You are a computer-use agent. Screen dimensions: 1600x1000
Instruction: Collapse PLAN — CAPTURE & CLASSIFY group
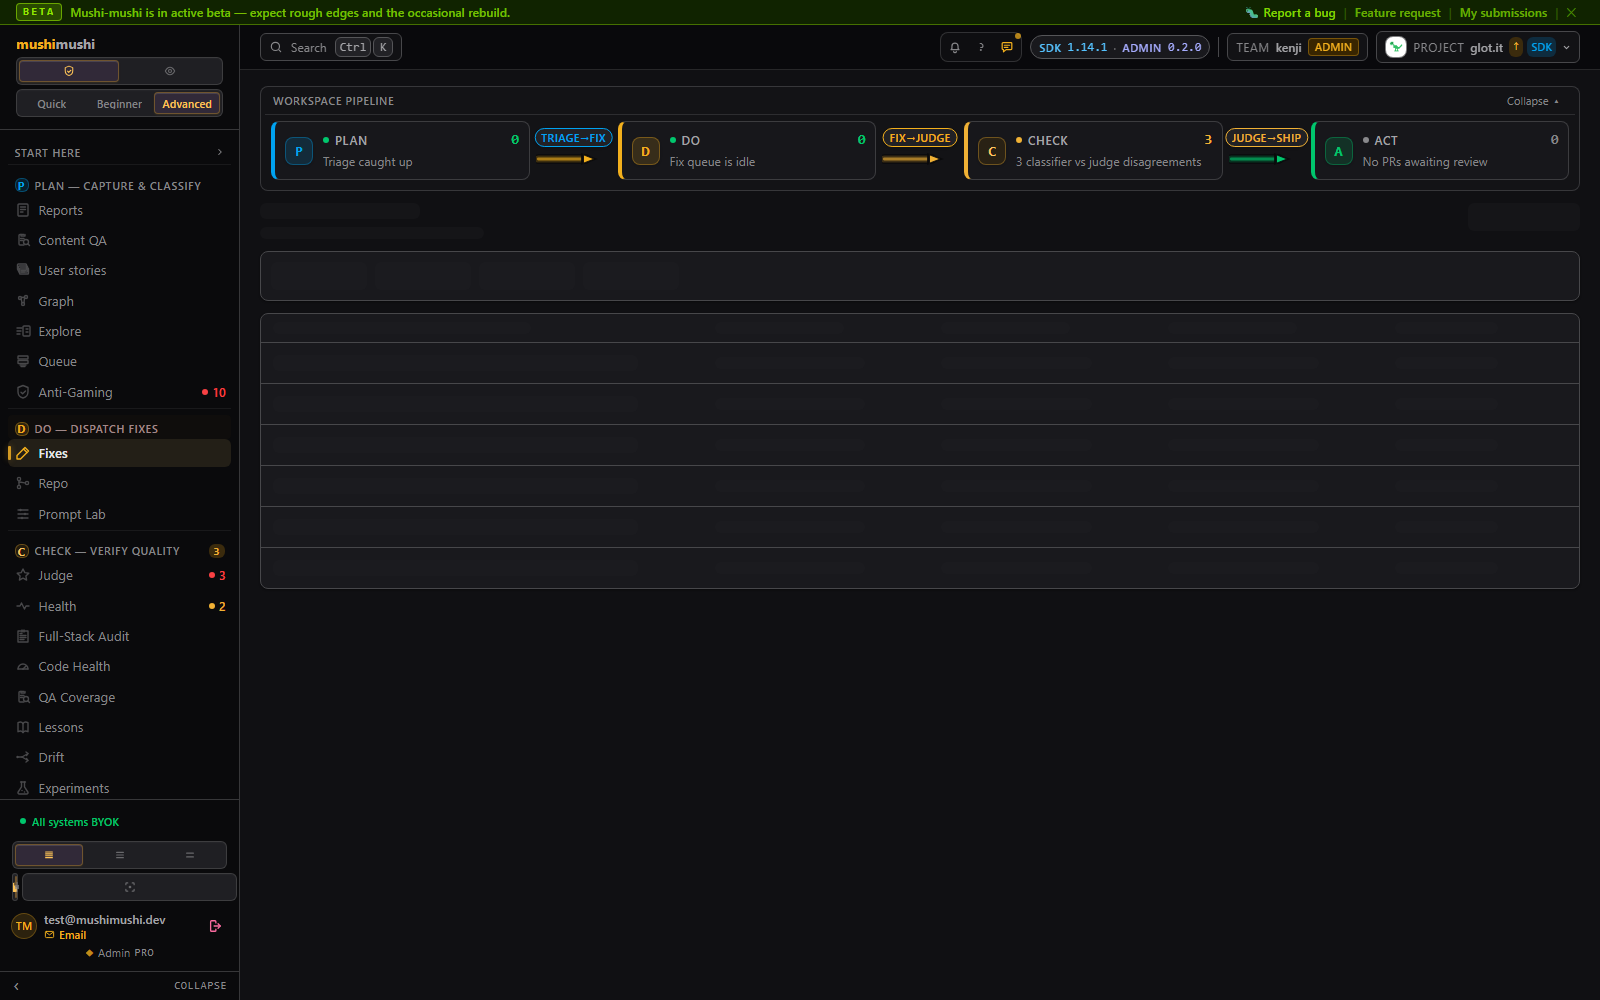118,186
